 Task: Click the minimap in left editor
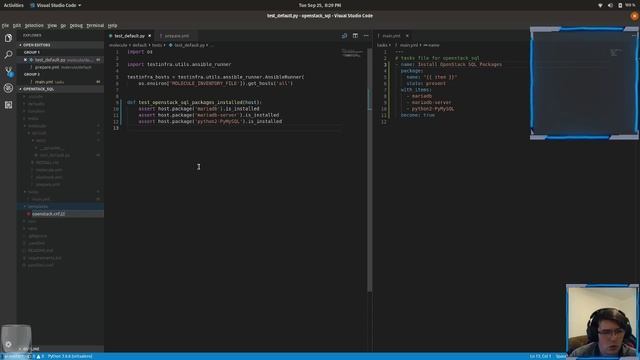pos(352,53)
